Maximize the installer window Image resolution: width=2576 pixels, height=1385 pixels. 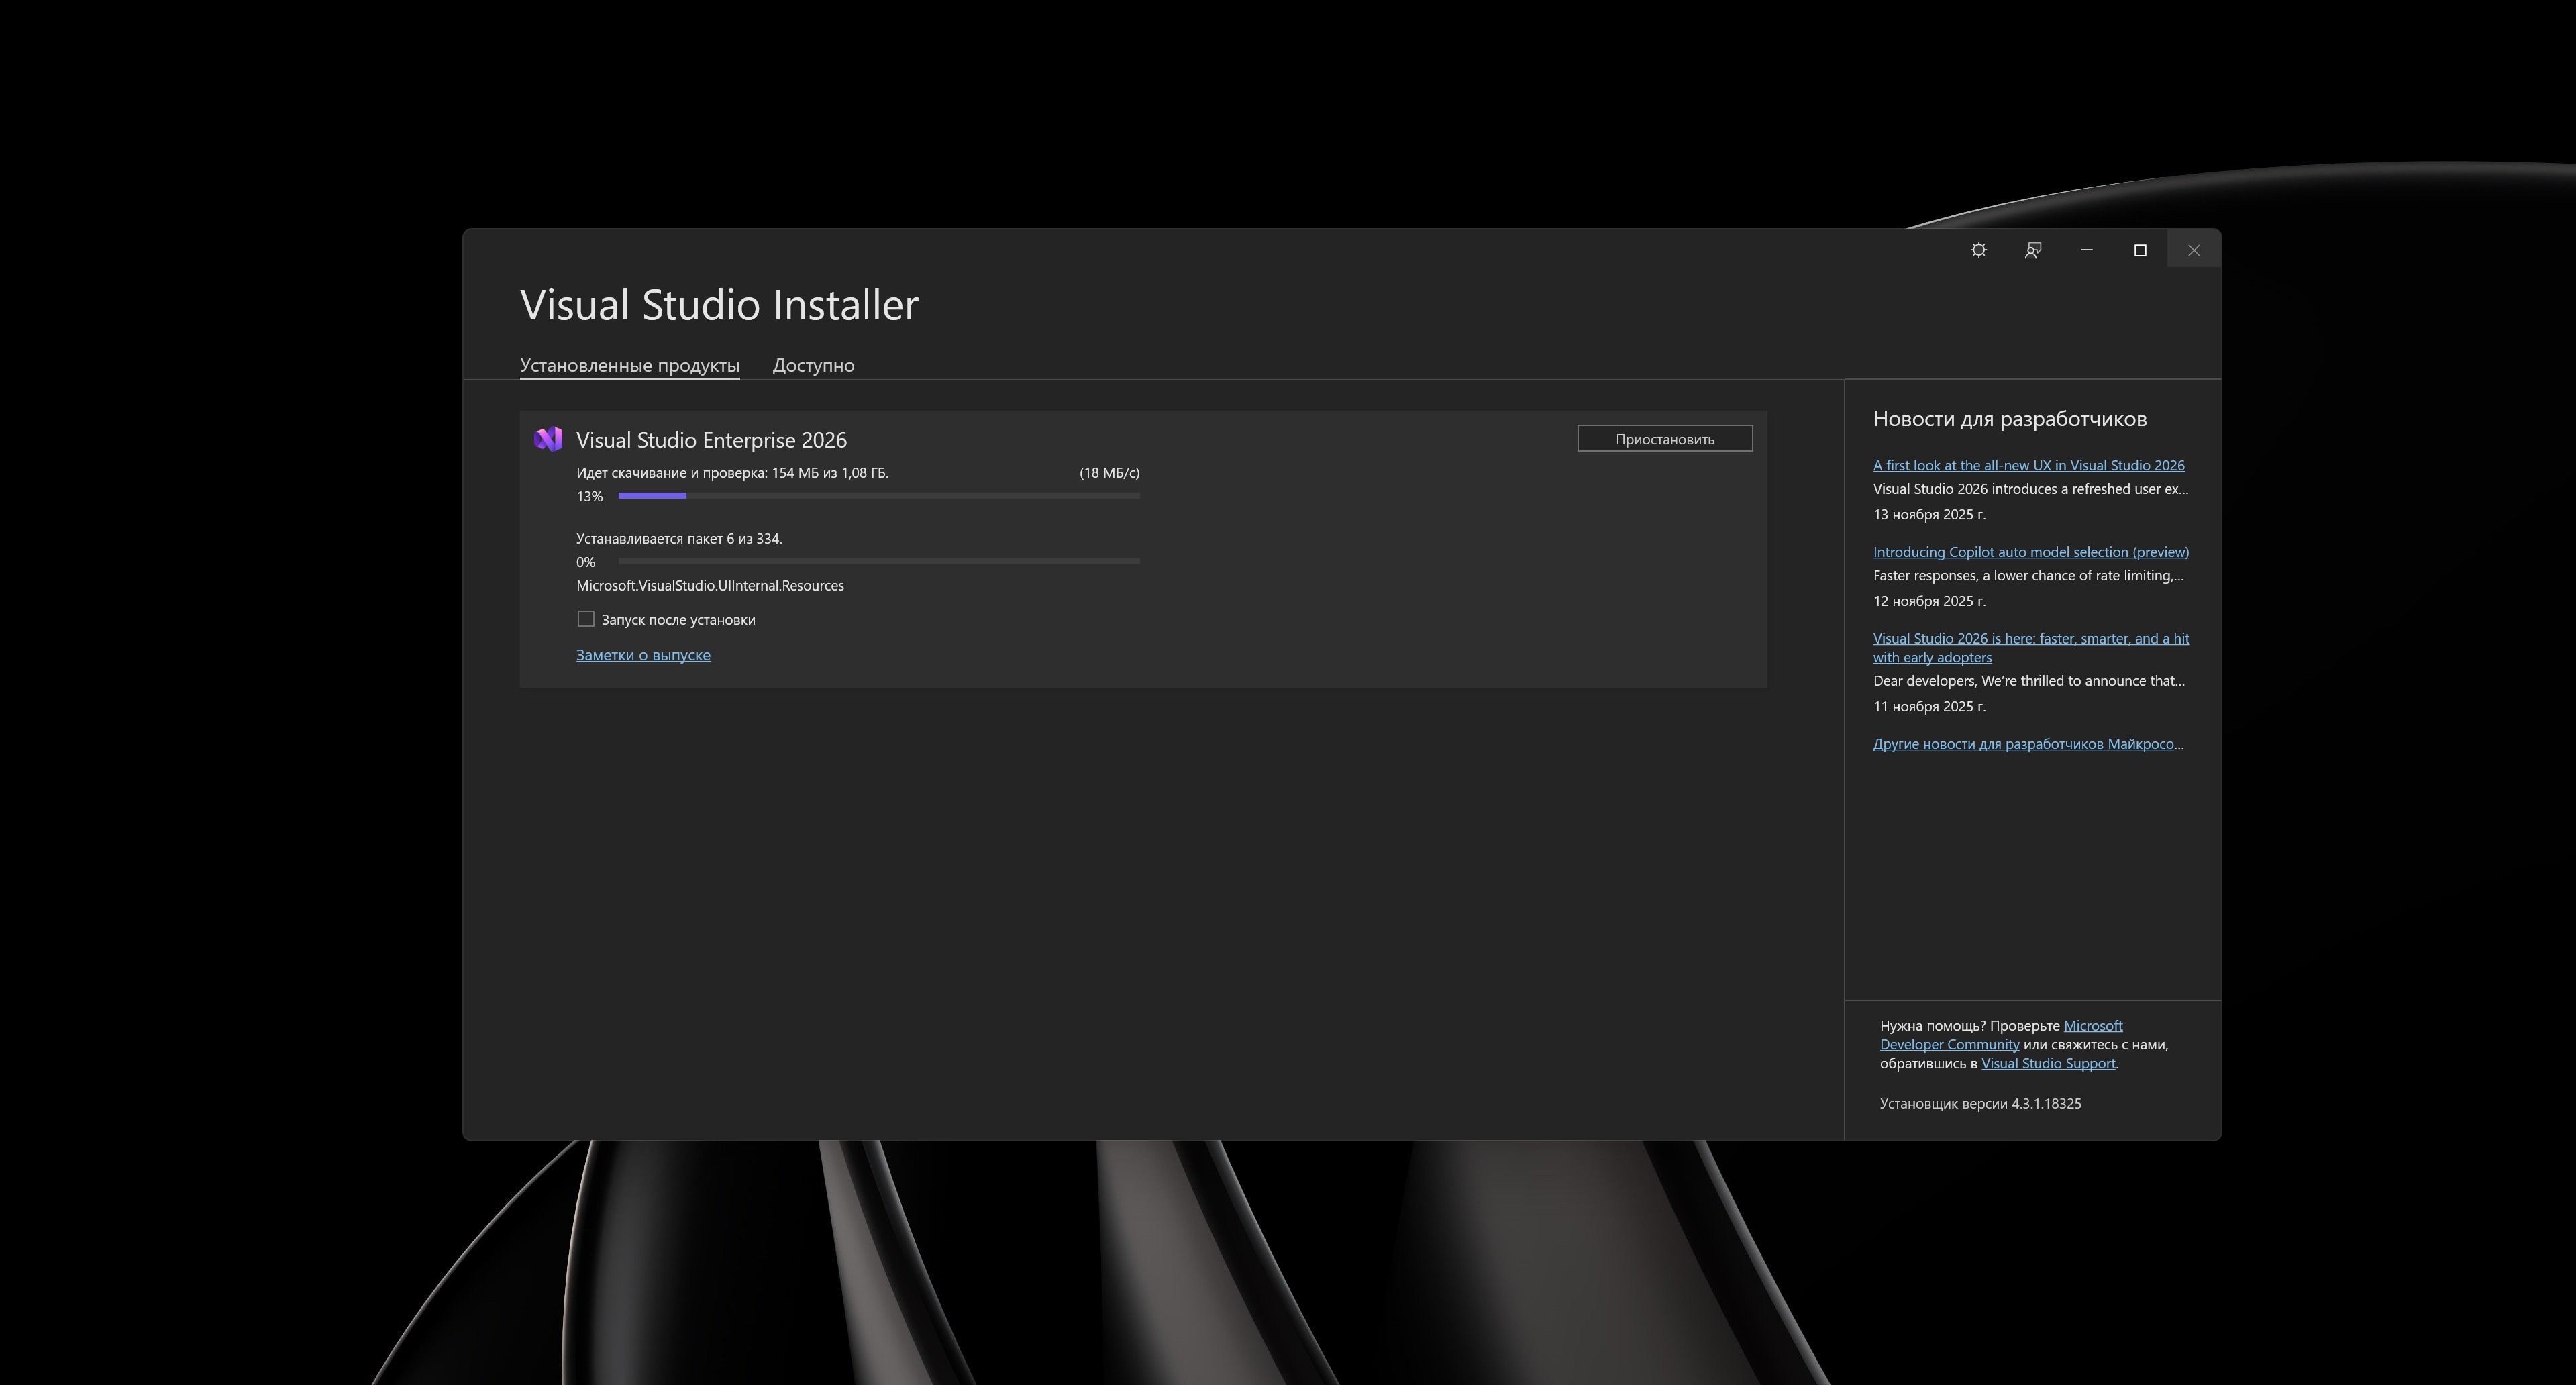[2140, 250]
